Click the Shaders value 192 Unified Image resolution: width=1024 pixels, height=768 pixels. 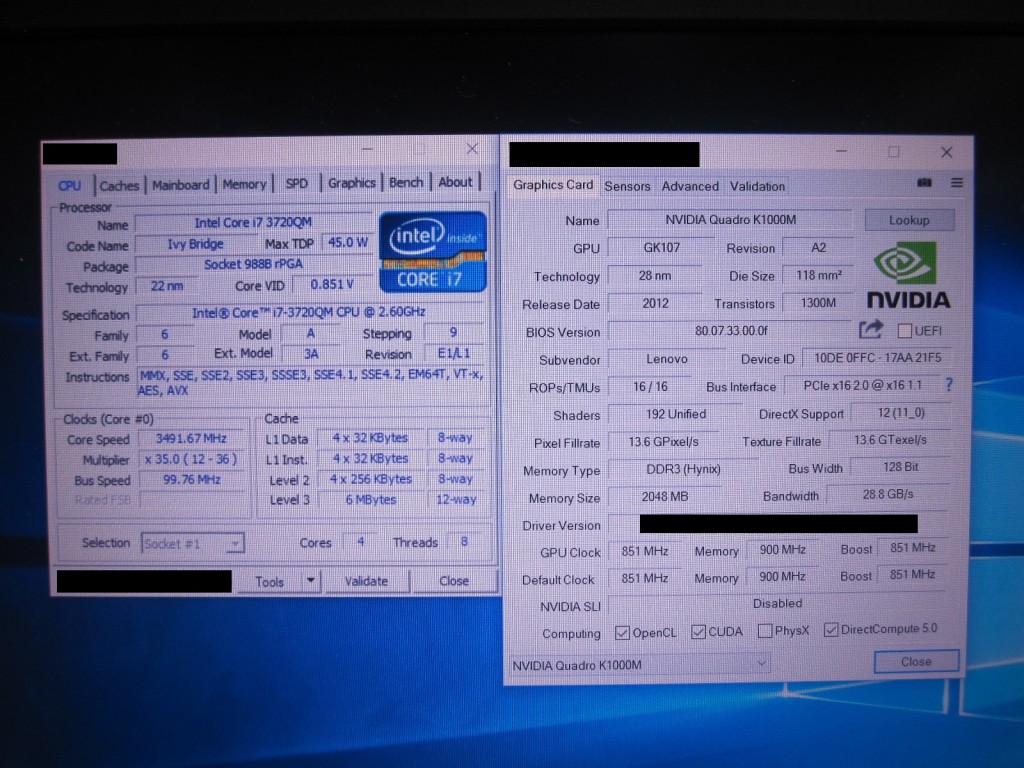click(x=675, y=414)
